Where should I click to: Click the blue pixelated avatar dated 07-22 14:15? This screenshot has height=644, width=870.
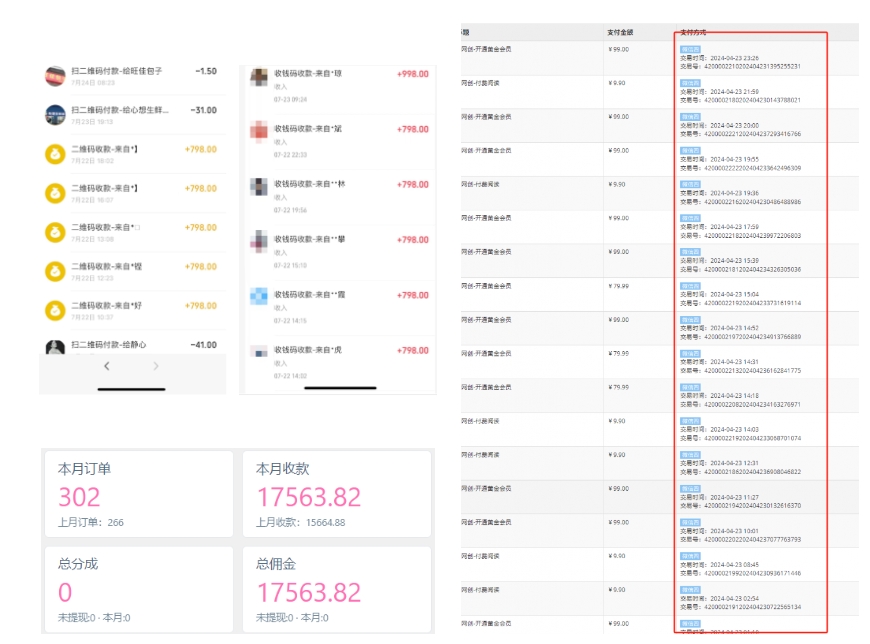coord(258,297)
